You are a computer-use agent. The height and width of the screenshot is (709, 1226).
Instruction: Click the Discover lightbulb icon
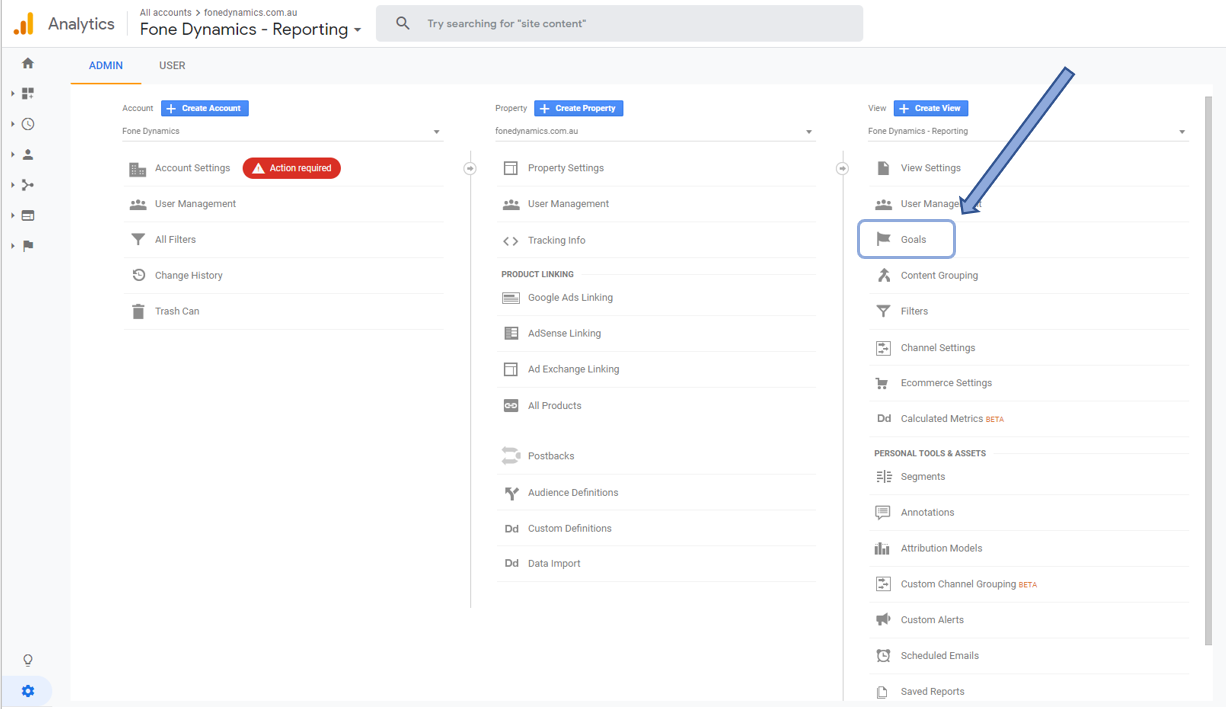point(28,660)
